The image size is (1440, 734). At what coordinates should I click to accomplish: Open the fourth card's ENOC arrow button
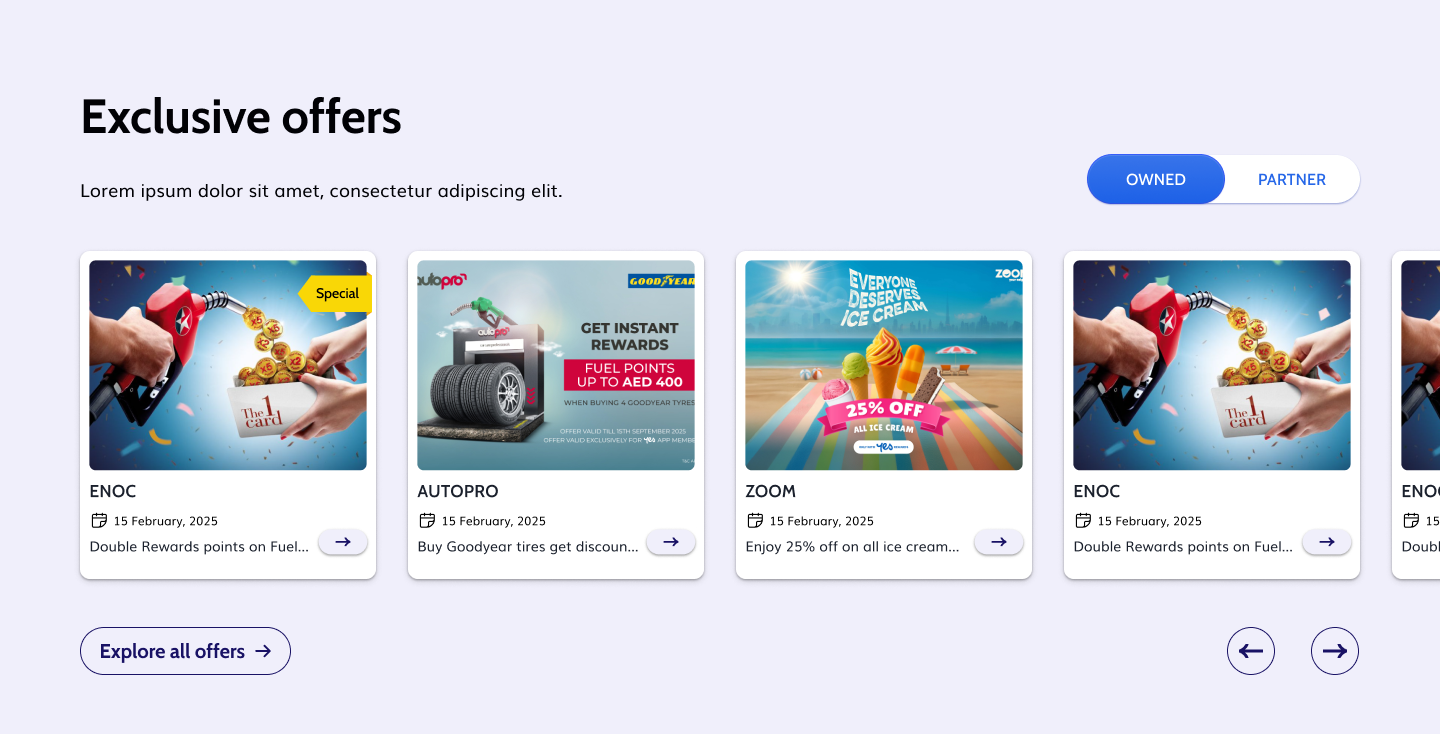[x=1327, y=541]
